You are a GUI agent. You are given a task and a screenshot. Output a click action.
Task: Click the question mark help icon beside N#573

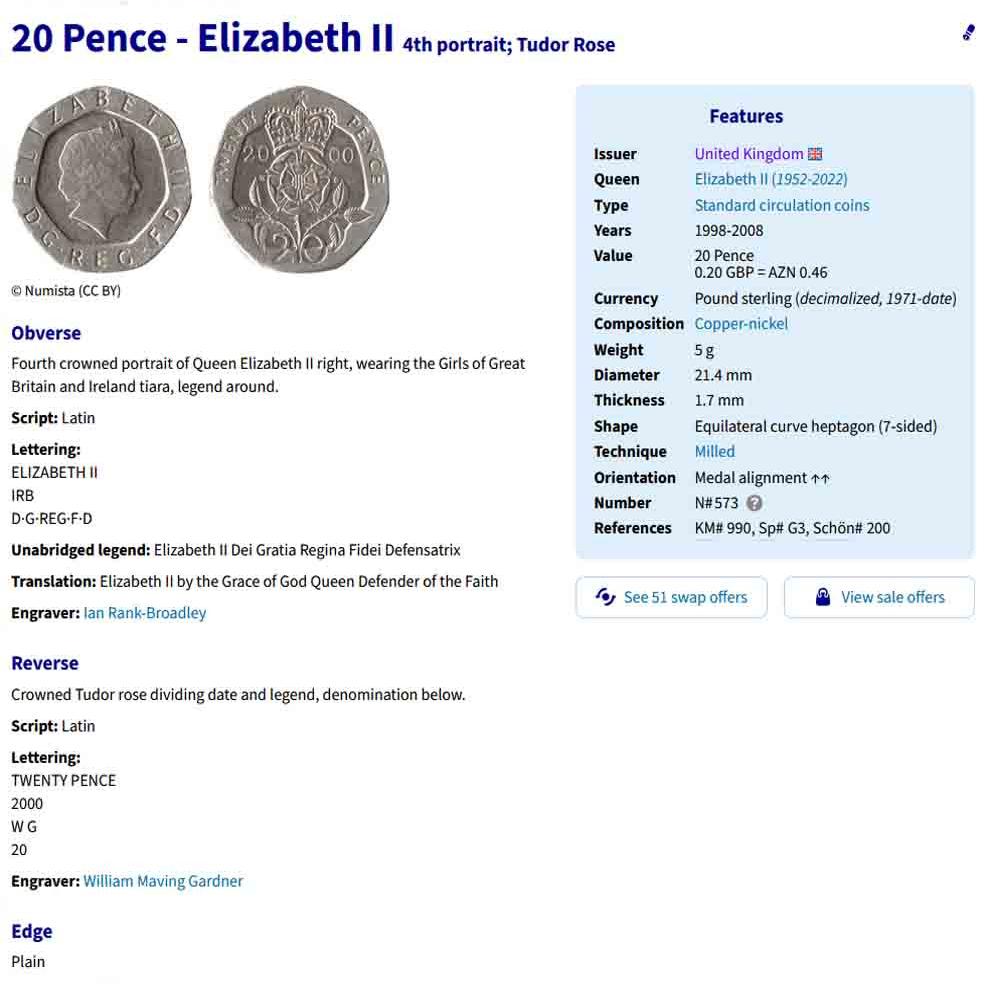click(754, 503)
